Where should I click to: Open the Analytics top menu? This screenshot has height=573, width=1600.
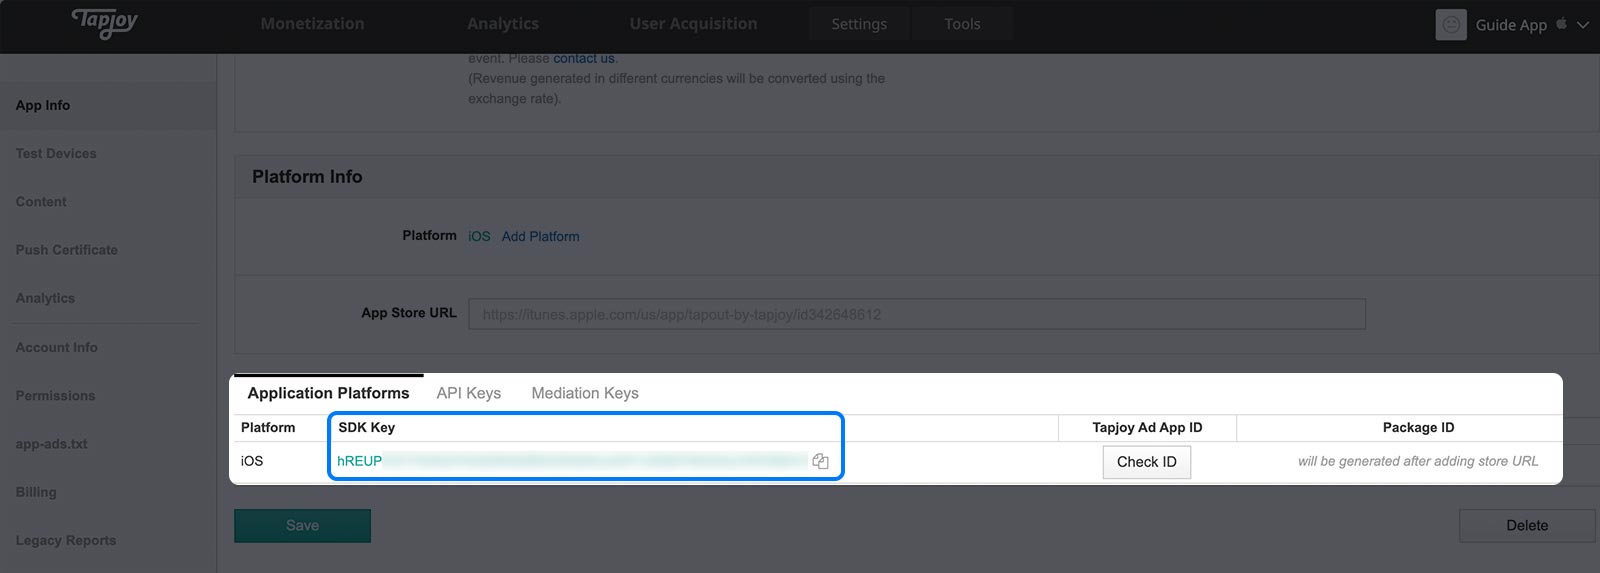[x=503, y=24]
